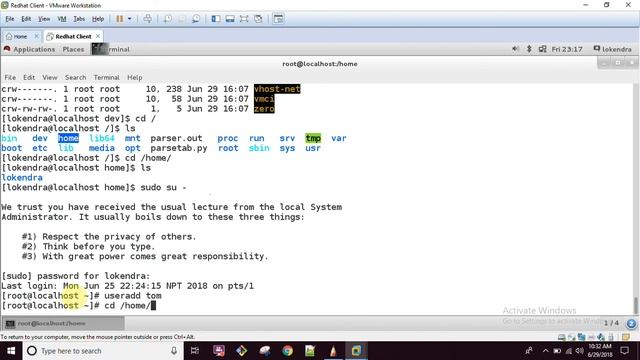
Task: Click the Cortana microphone icon
Action: click(x=174, y=351)
